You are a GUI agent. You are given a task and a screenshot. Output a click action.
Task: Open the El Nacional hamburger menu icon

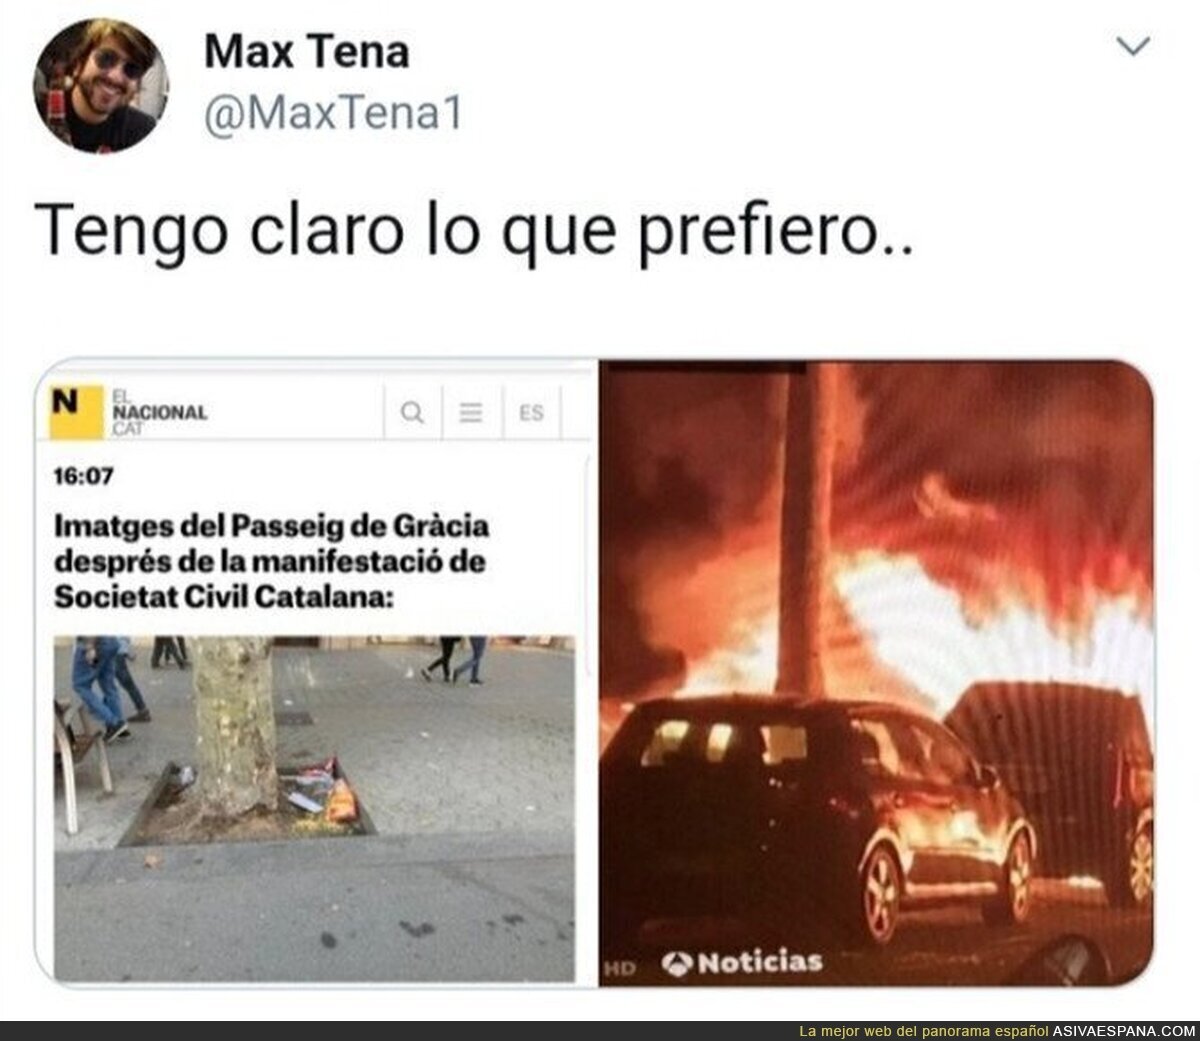point(471,413)
